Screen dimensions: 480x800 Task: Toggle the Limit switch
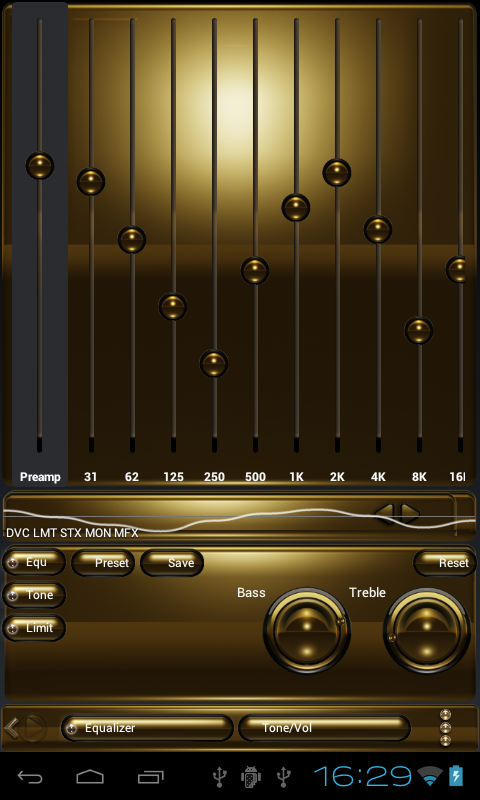click(34, 628)
